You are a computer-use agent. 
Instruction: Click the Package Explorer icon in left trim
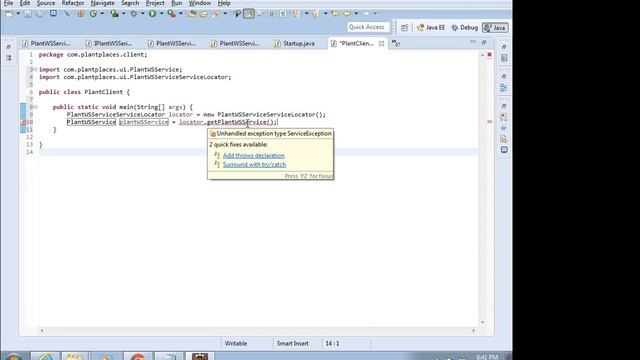9,58
